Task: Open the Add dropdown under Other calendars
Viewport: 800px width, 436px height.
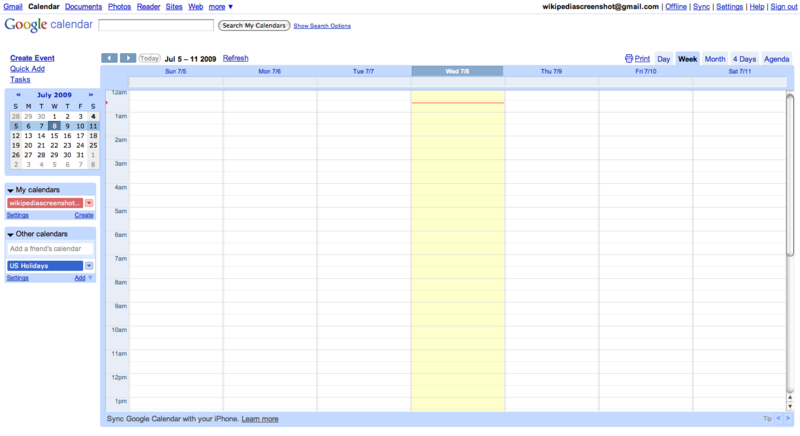Action: pos(84,278)
